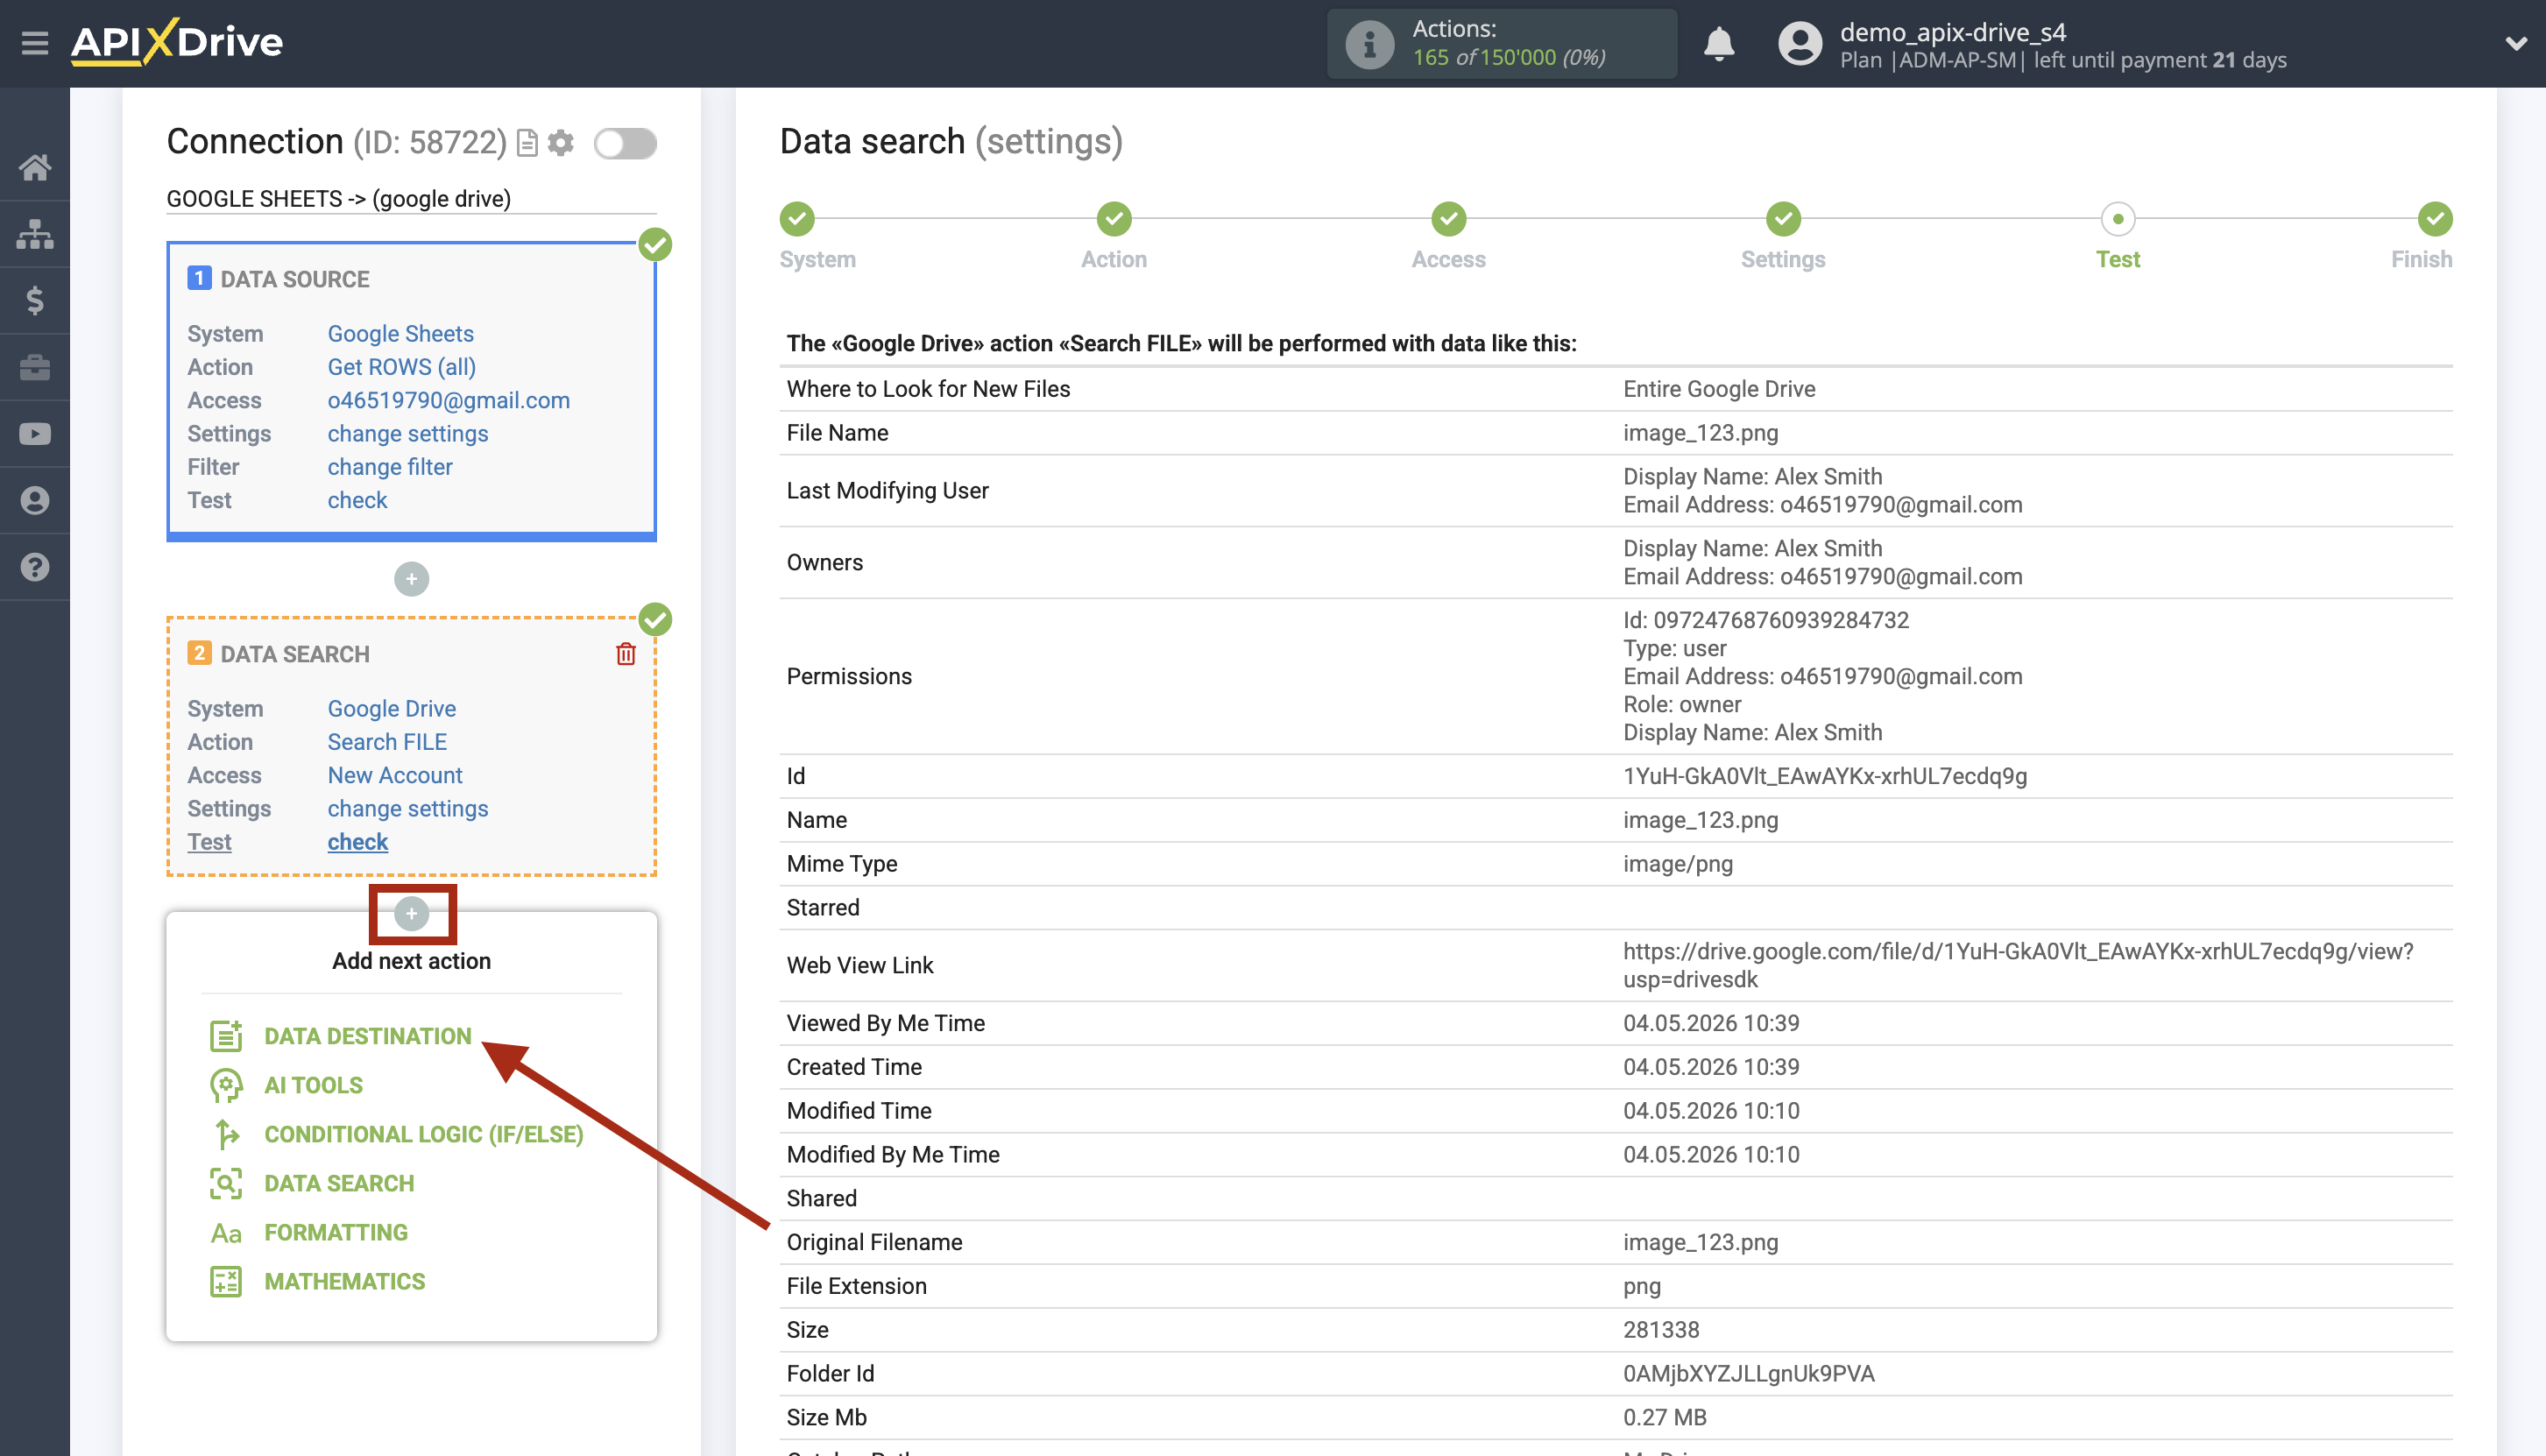Select DATA SEARCH in add action list
The height and width of the screenshot is (1456, 2546).
pos(339,1183)
